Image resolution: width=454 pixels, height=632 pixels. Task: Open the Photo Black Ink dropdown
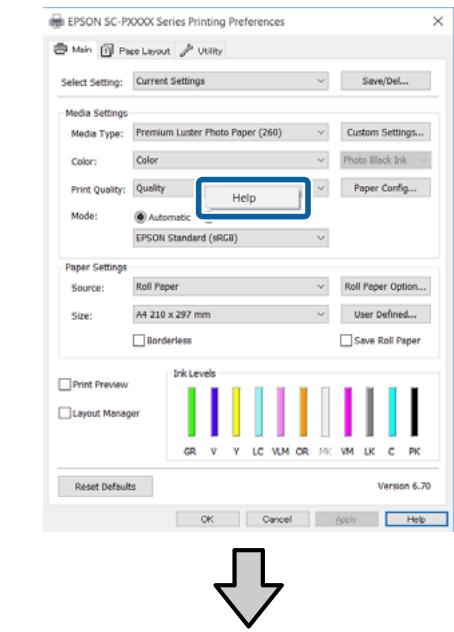coord(385,160)
